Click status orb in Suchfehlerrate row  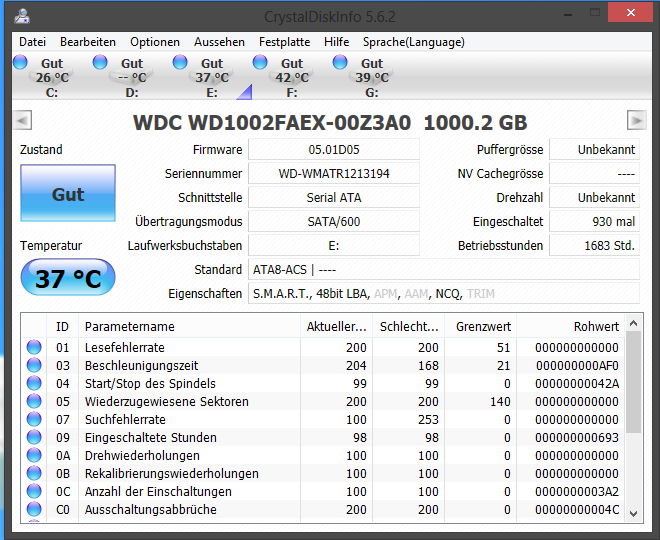(x=34, y=419)
